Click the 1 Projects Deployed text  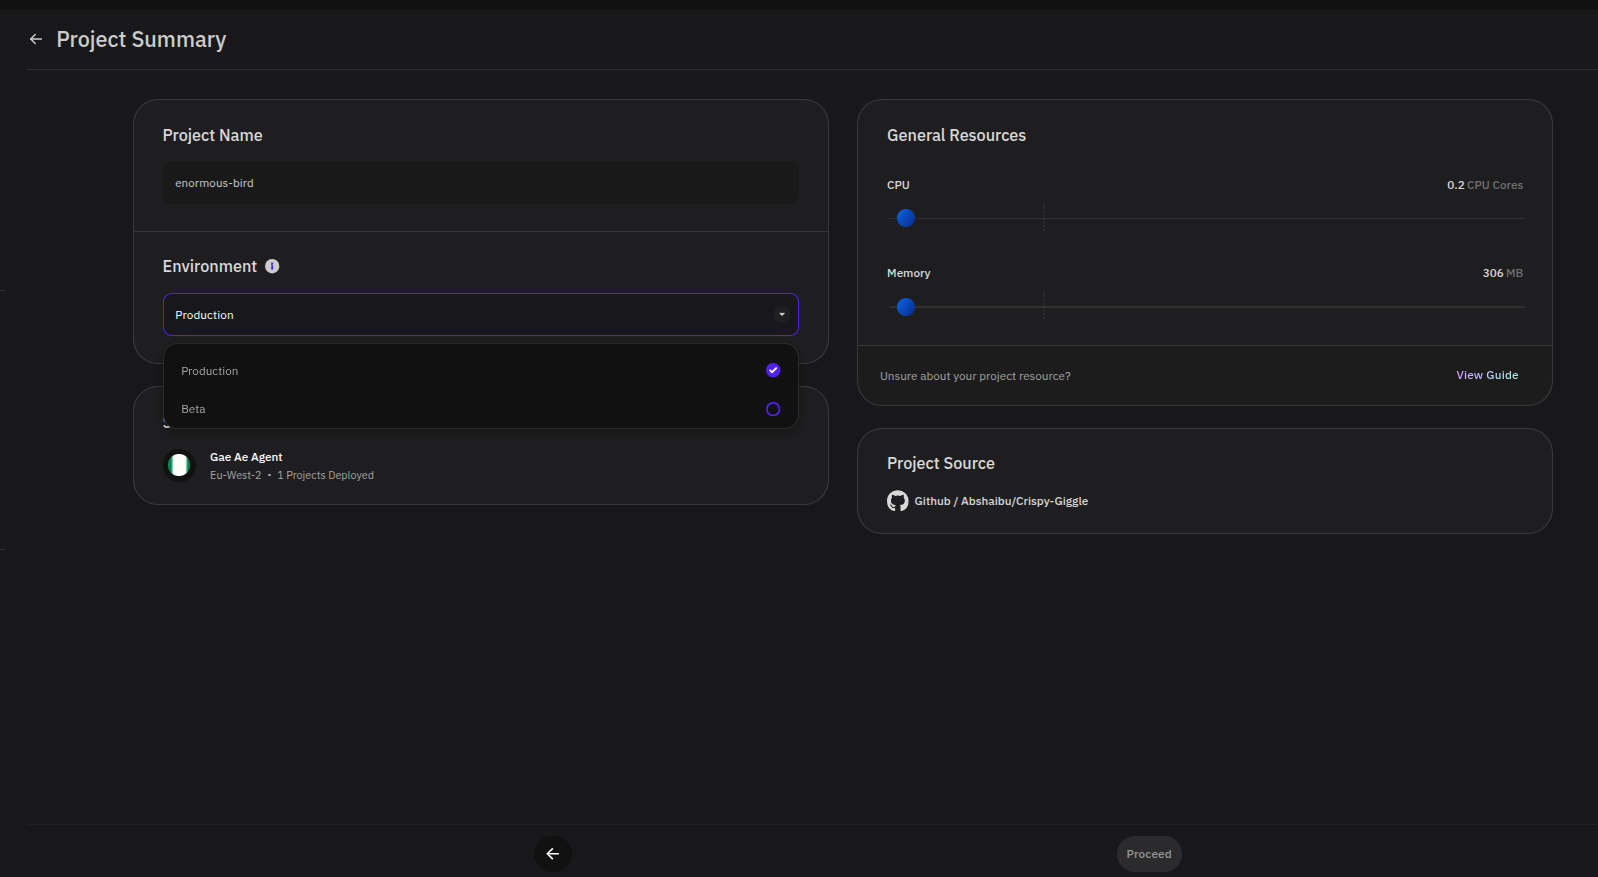pyautogui.click(x=325, y=475)
